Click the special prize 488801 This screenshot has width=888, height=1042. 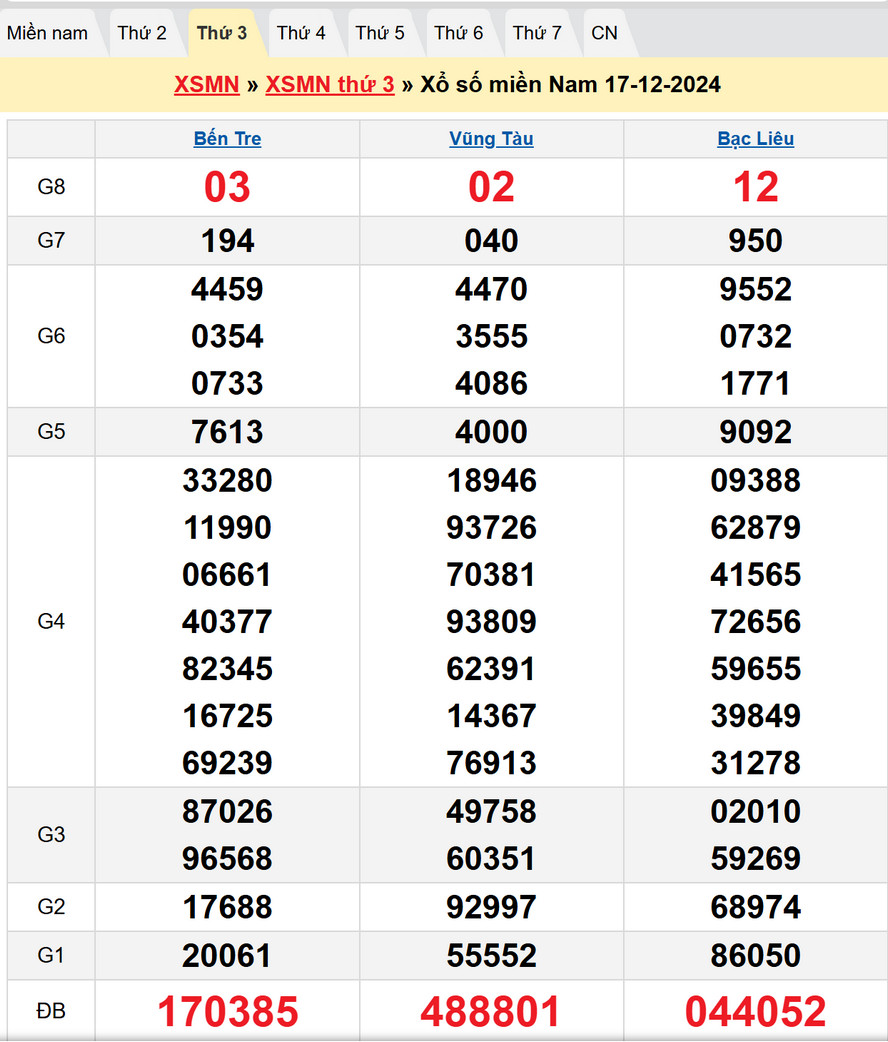coord(492,1011)
